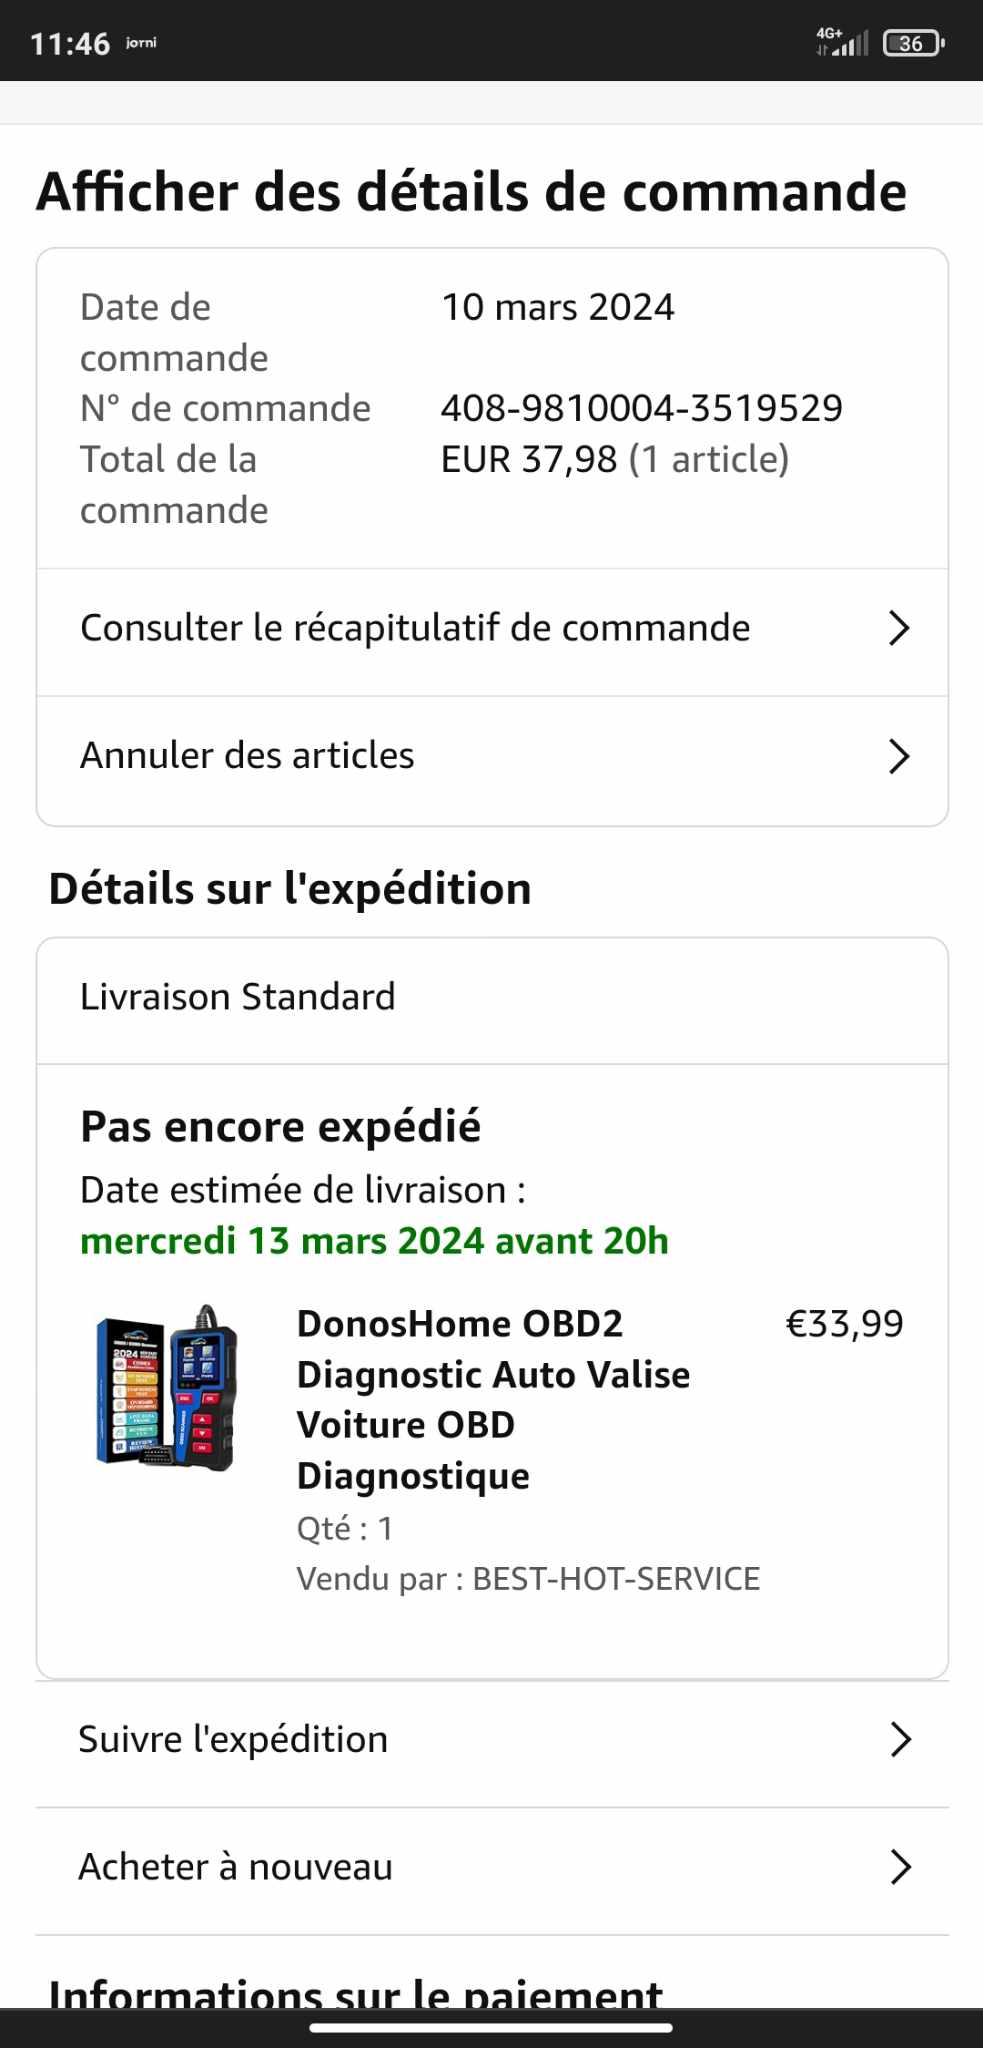
Task: Tap the bottom home gesture bar
Action: click(x=491, y=2028)
